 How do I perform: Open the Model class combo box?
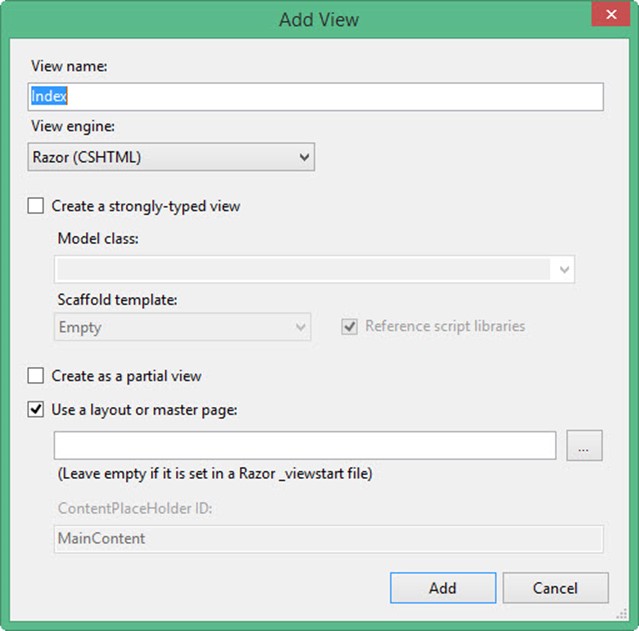[x=314, y=269]
